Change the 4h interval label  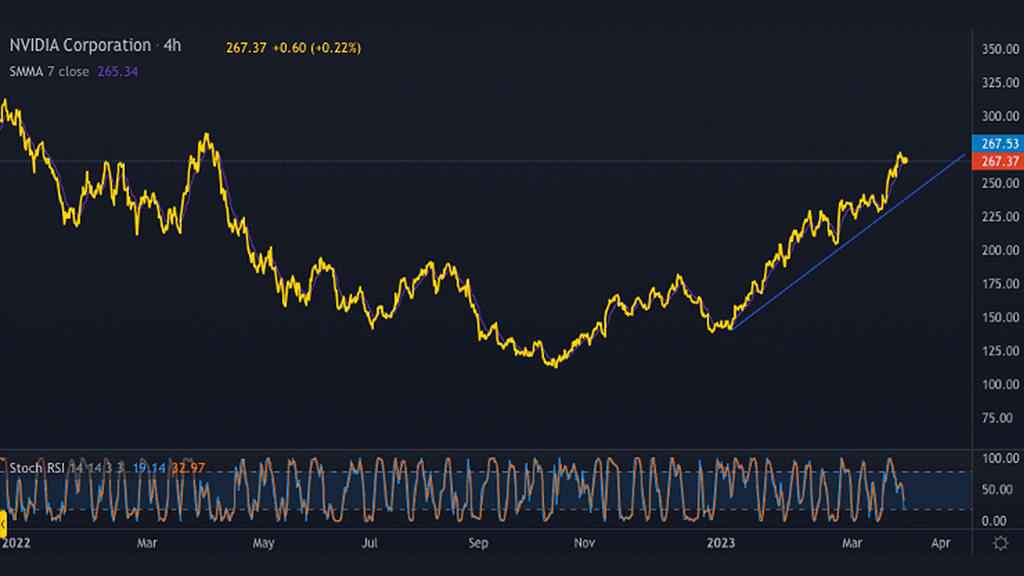coord(172,45)
